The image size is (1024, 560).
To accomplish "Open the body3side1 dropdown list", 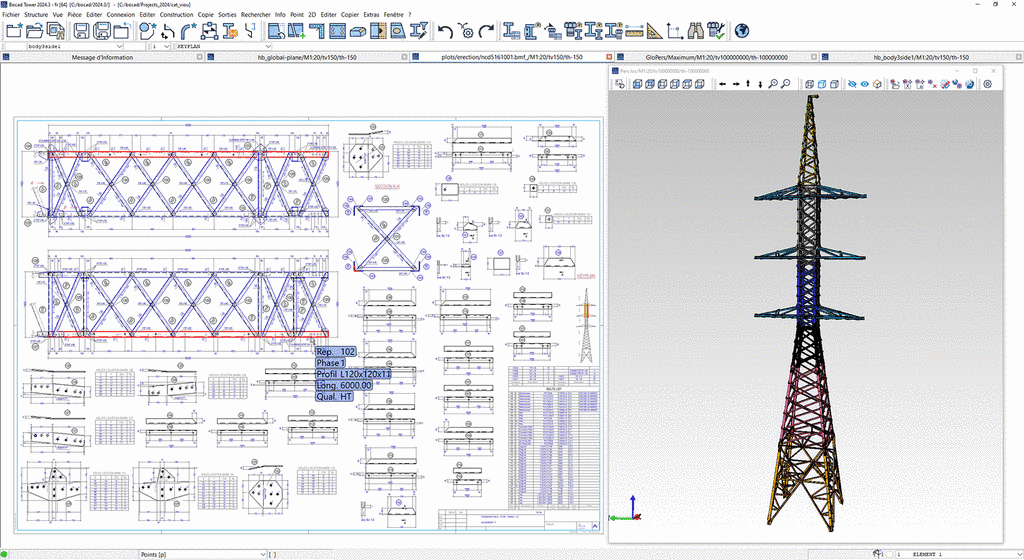I will tap(121, 46).
